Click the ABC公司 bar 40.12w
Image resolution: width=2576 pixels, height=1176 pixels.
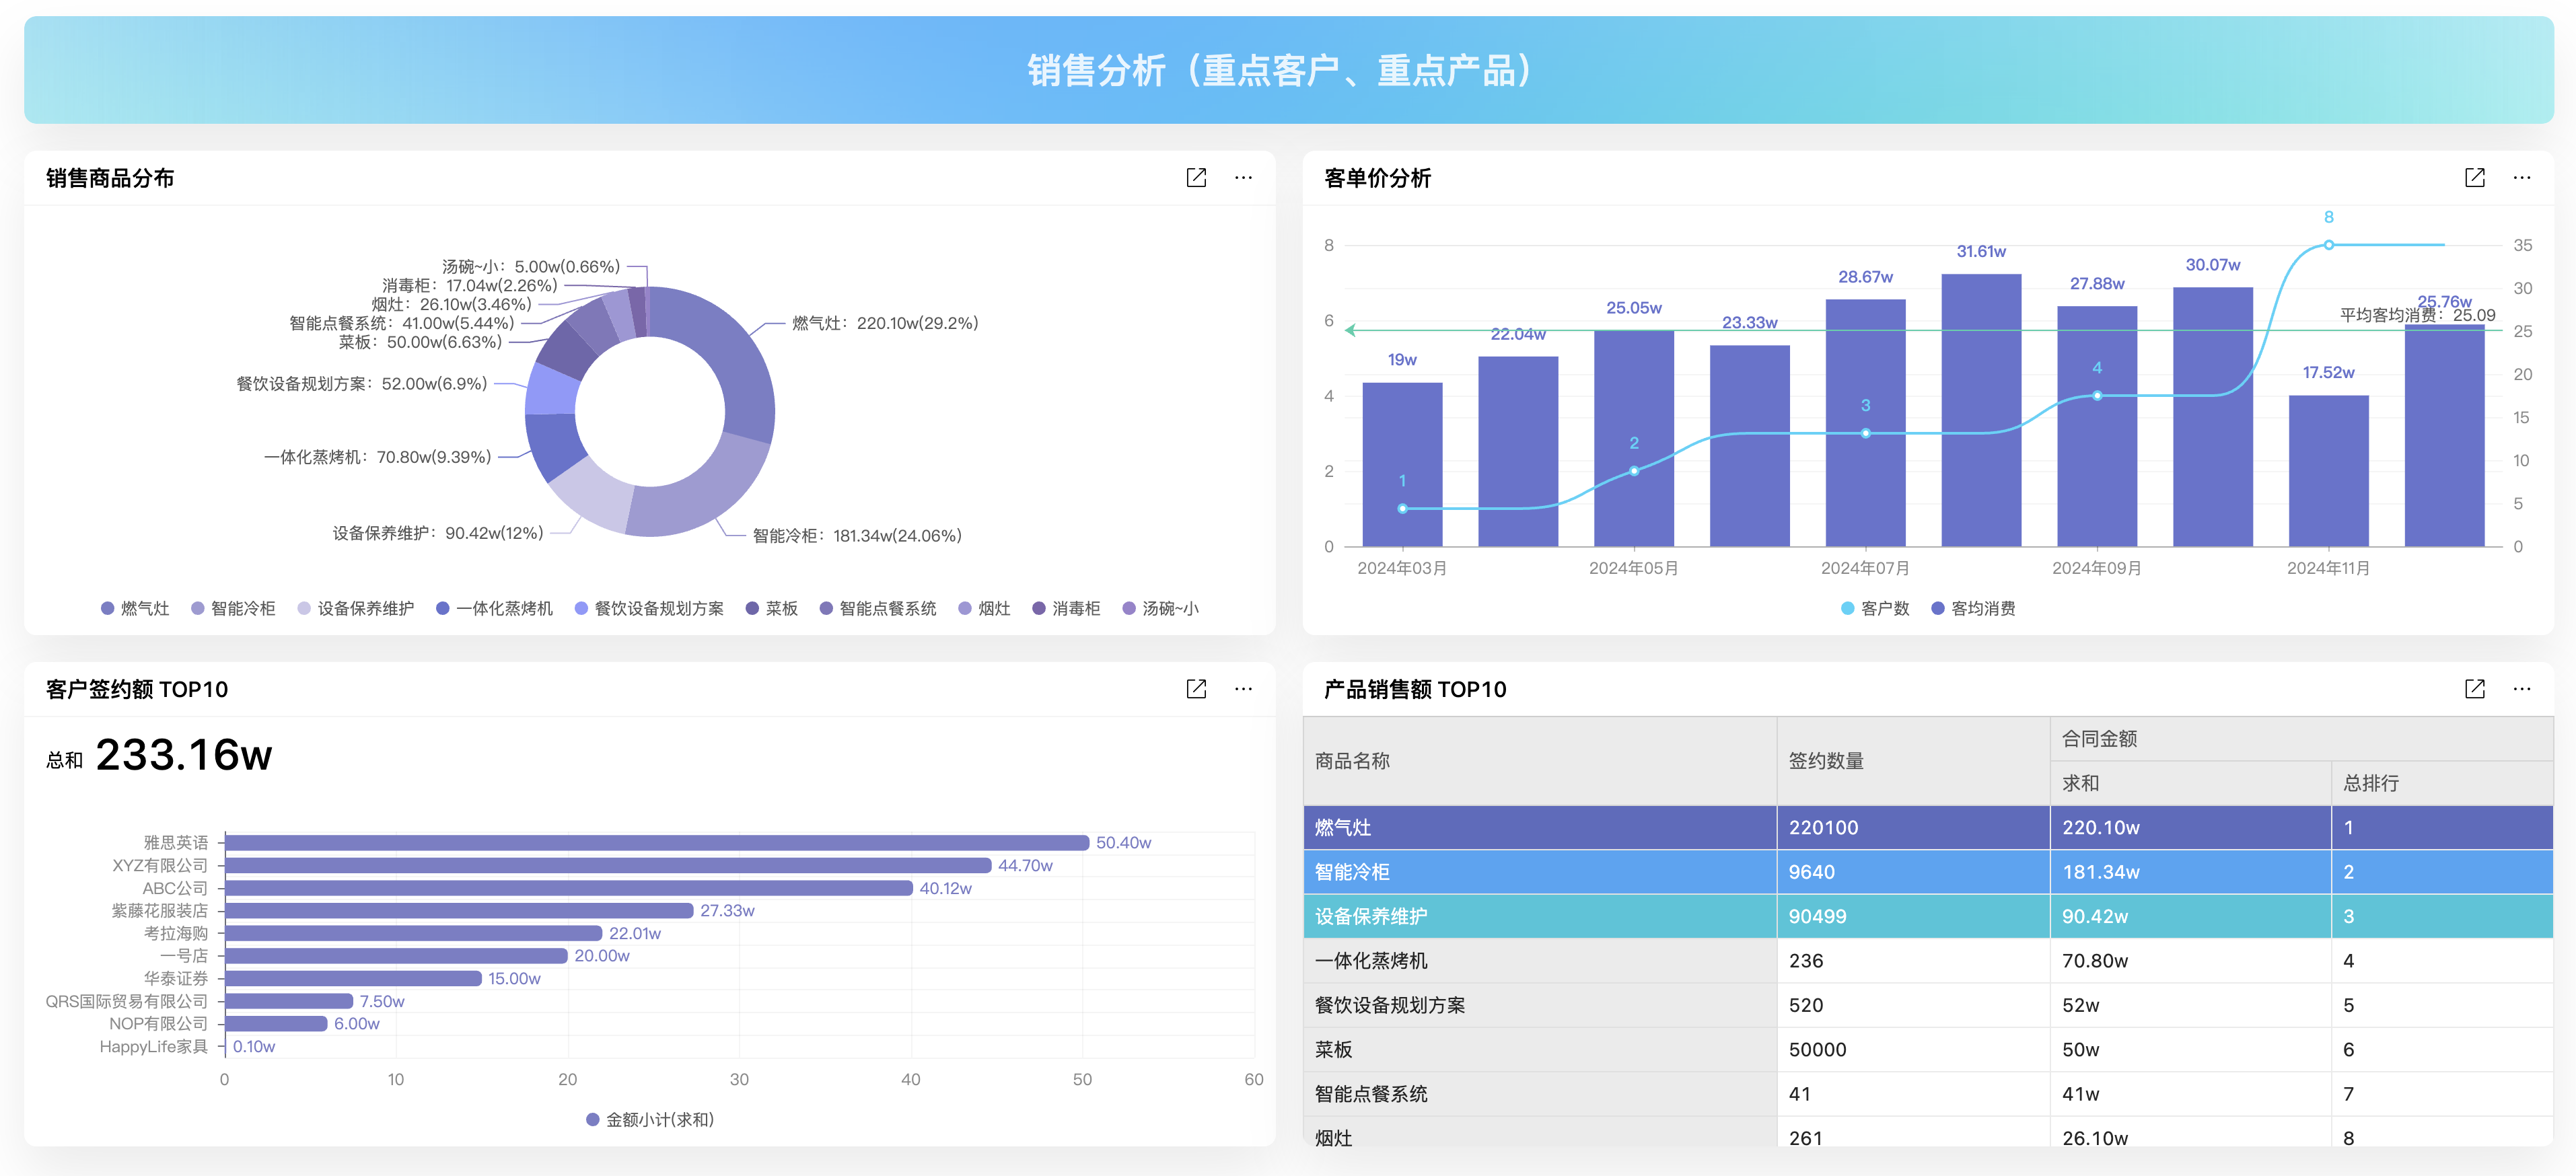click(x=569, y=888)
